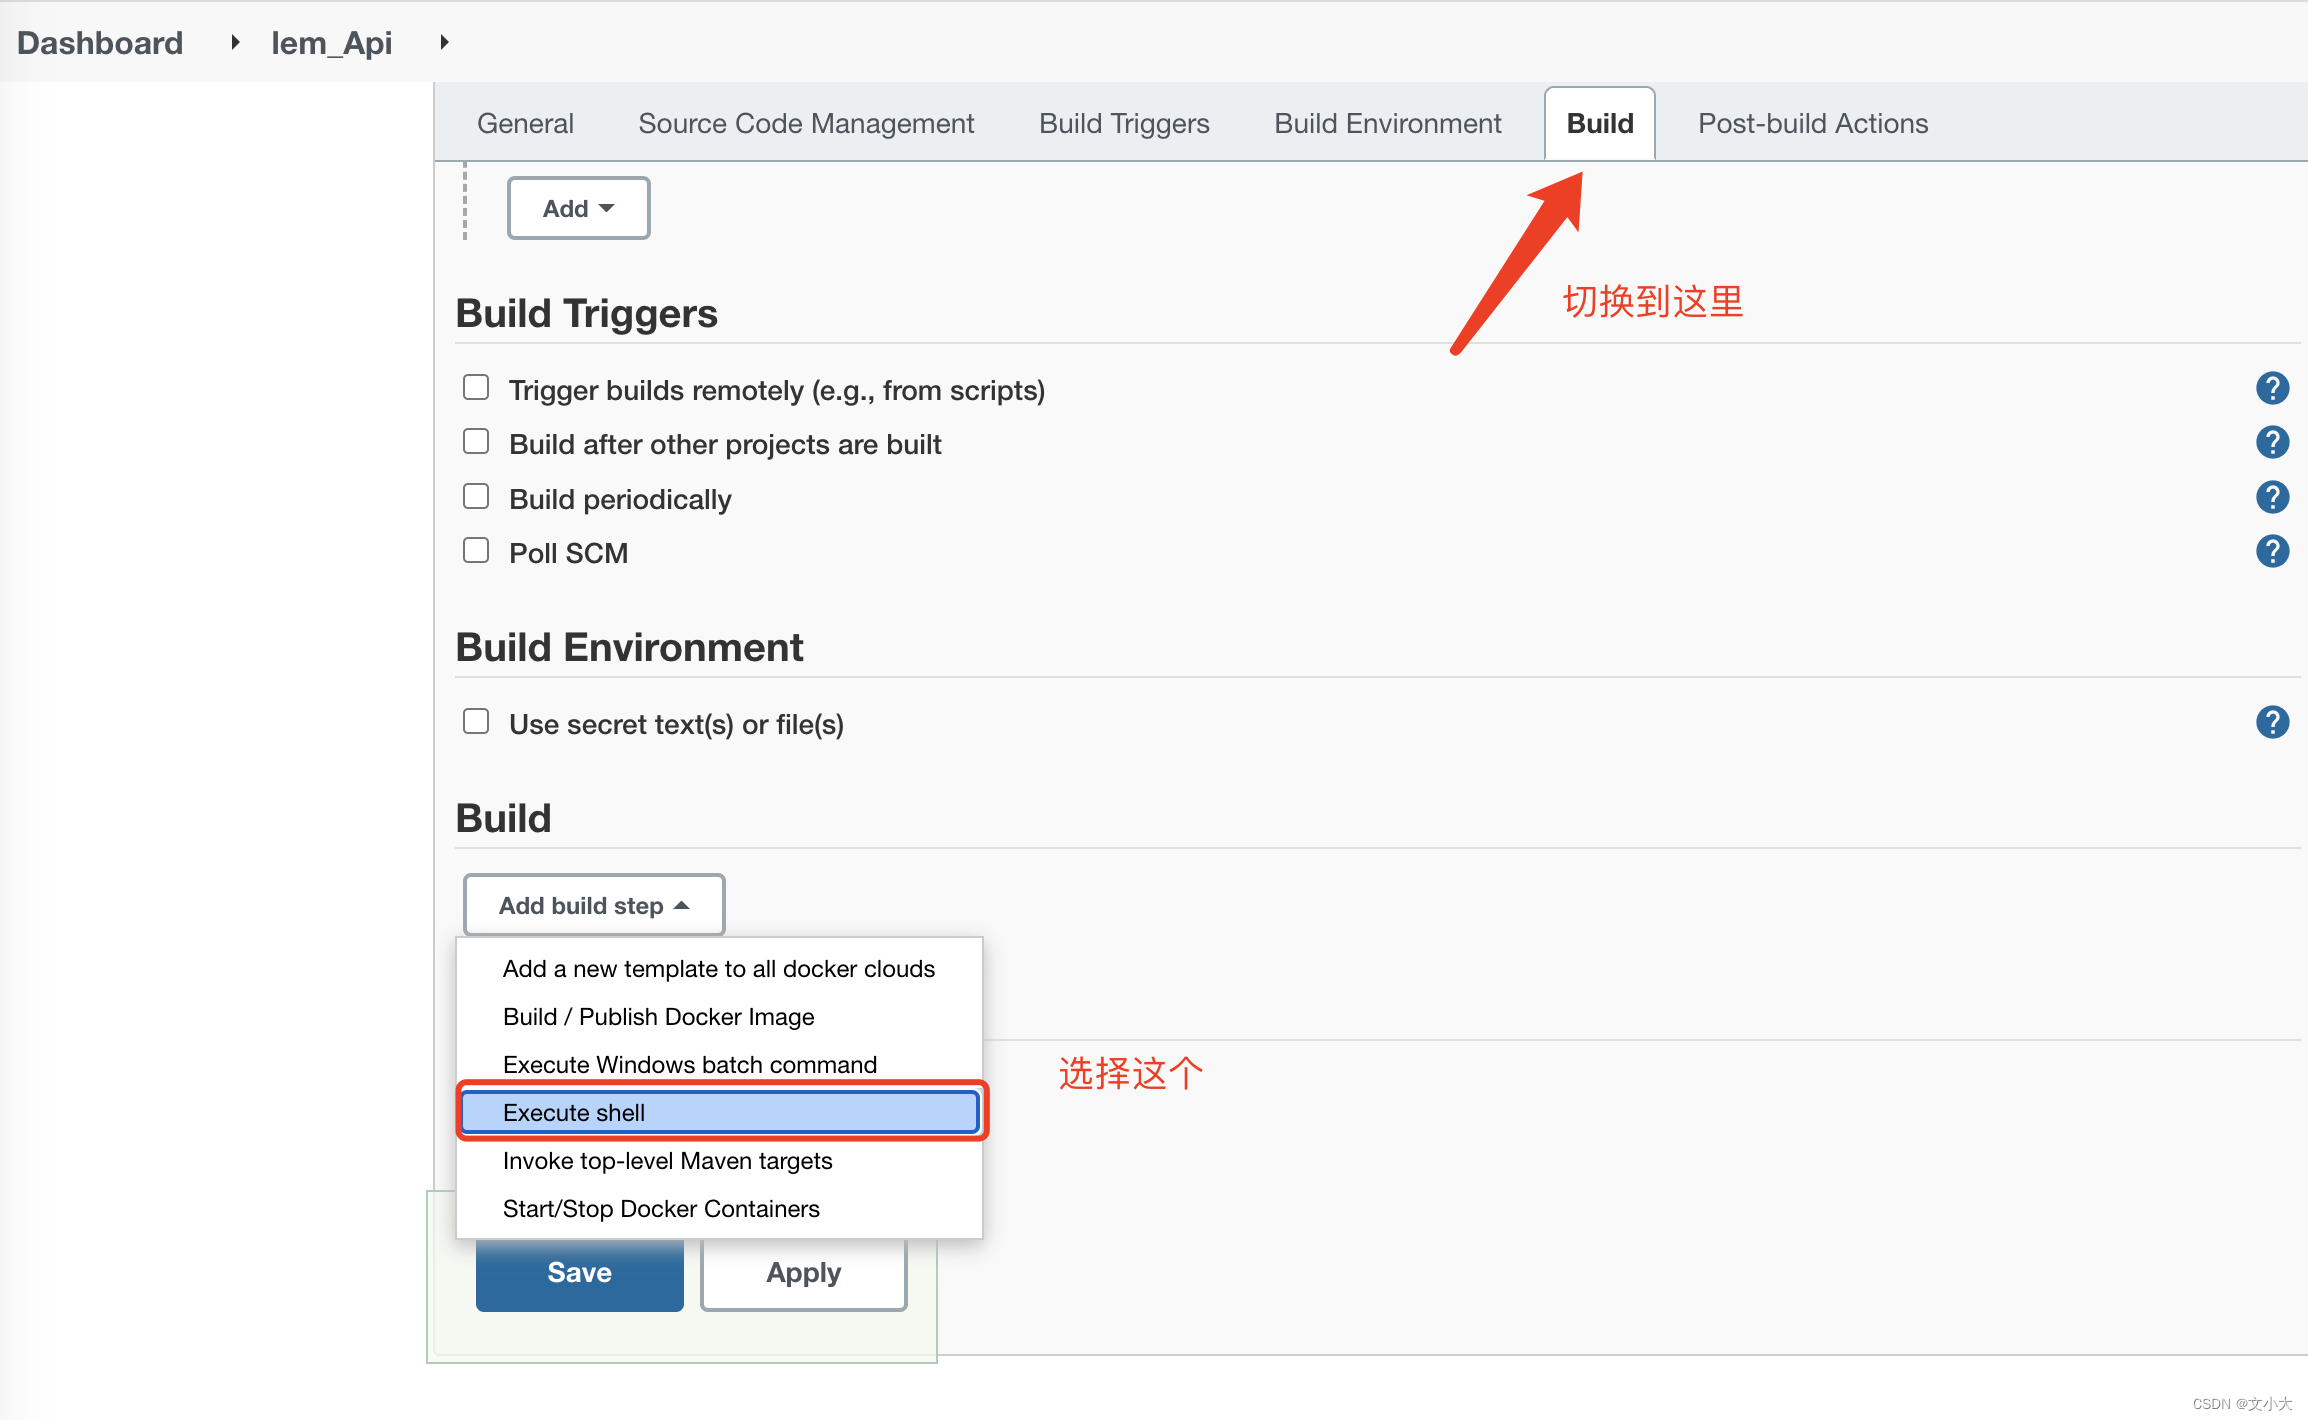Open help for Build after other projects are built
Image resolution: width=2308 pixels, height=1420 pixels.
coord(2272,442)
